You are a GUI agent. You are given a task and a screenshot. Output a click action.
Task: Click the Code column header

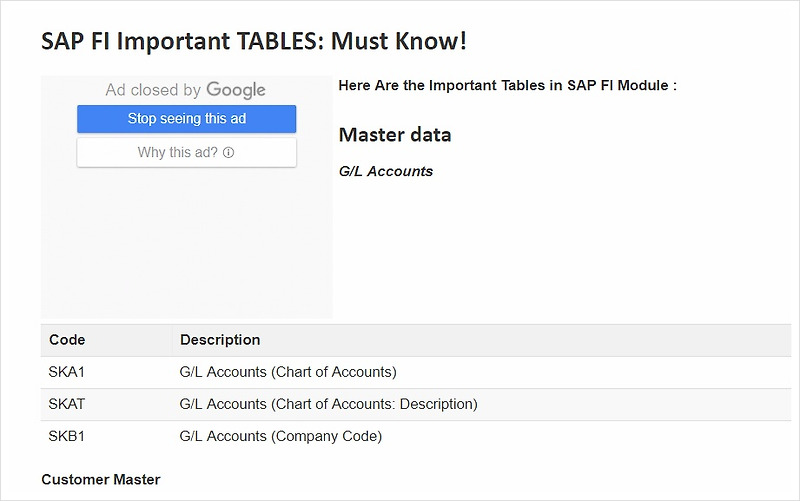click(x=106, y=340)
